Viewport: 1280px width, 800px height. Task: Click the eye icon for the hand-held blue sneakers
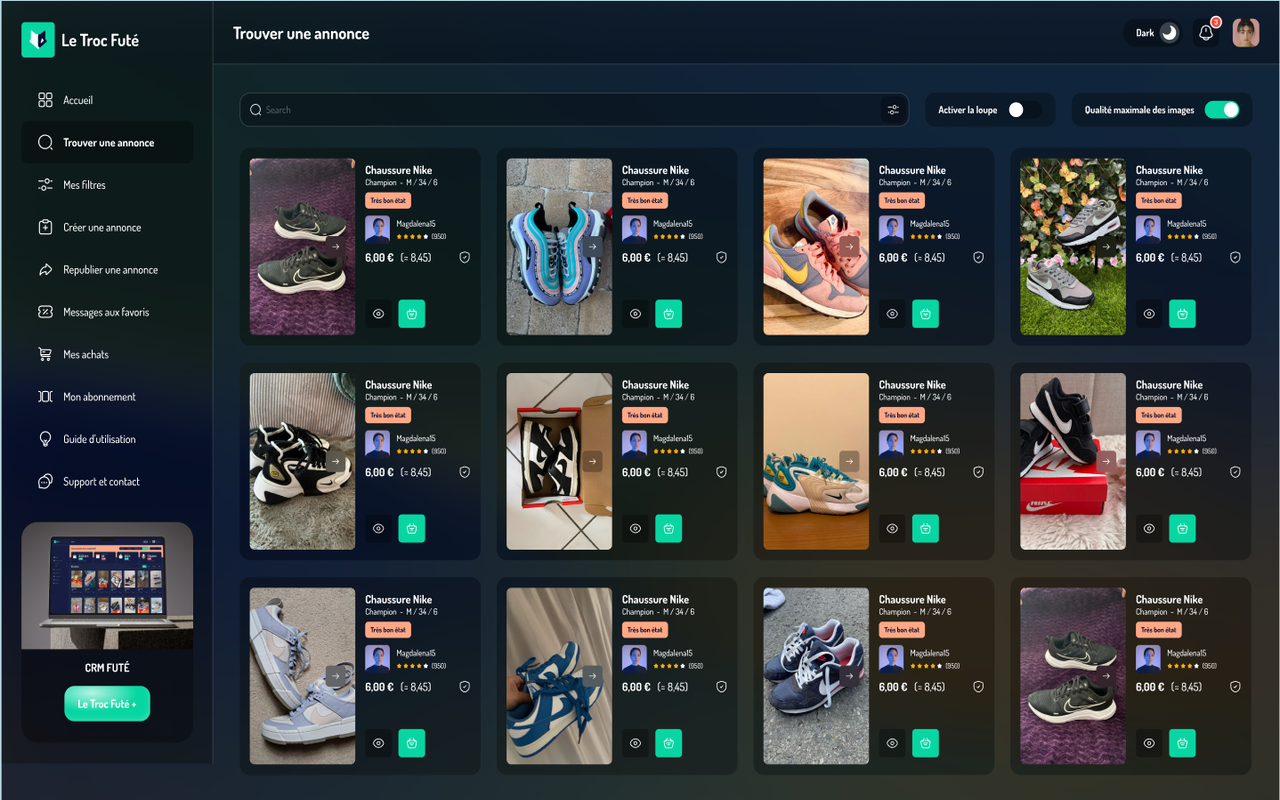pos(635,744)
